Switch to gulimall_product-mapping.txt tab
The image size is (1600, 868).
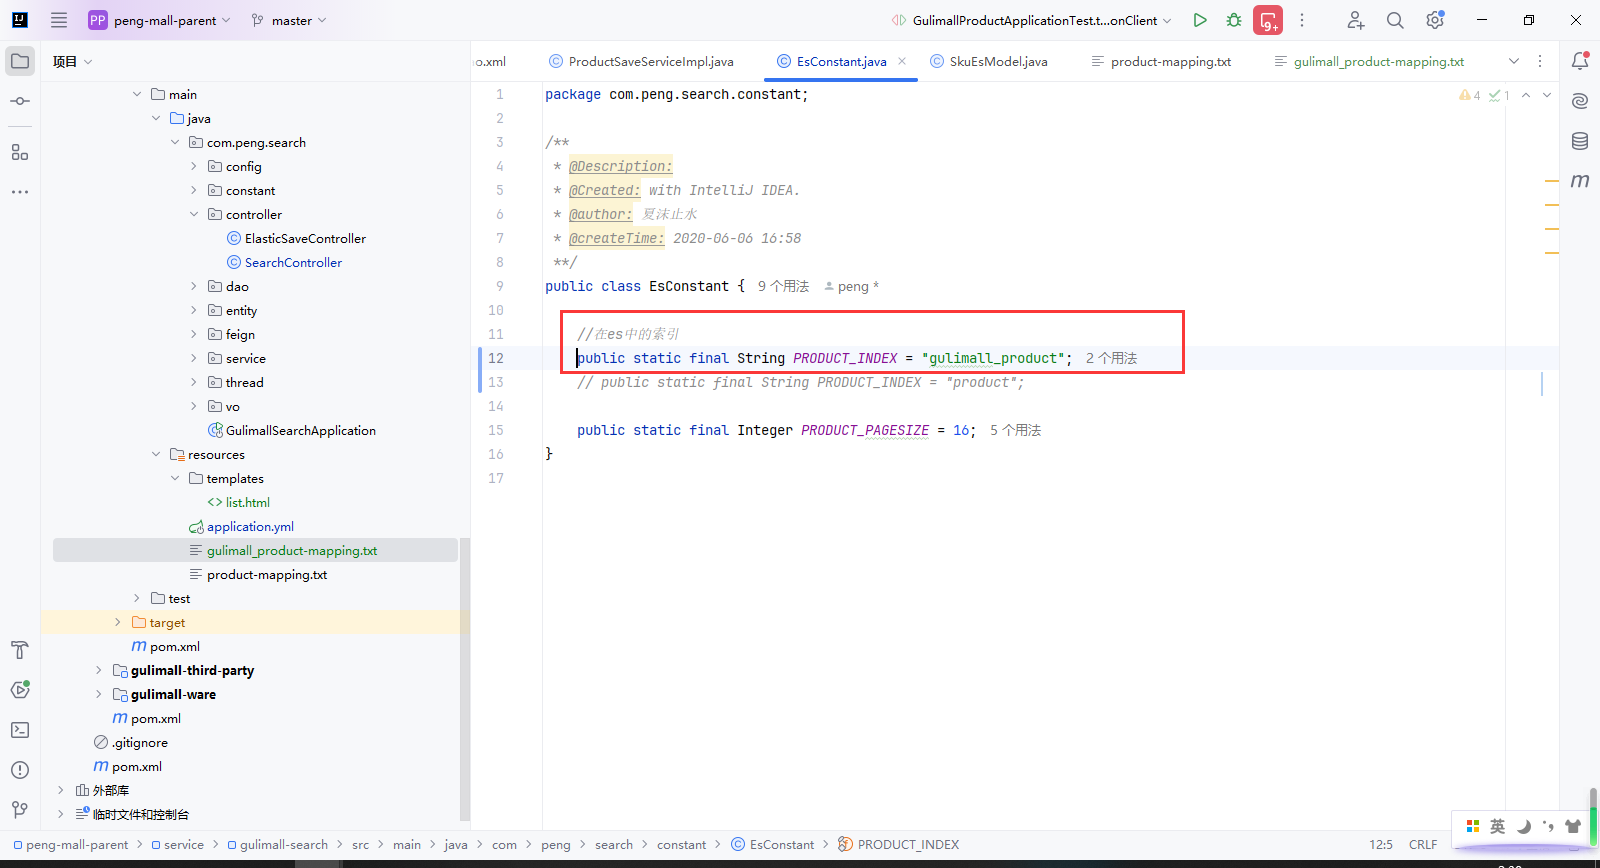[1369, 61]
